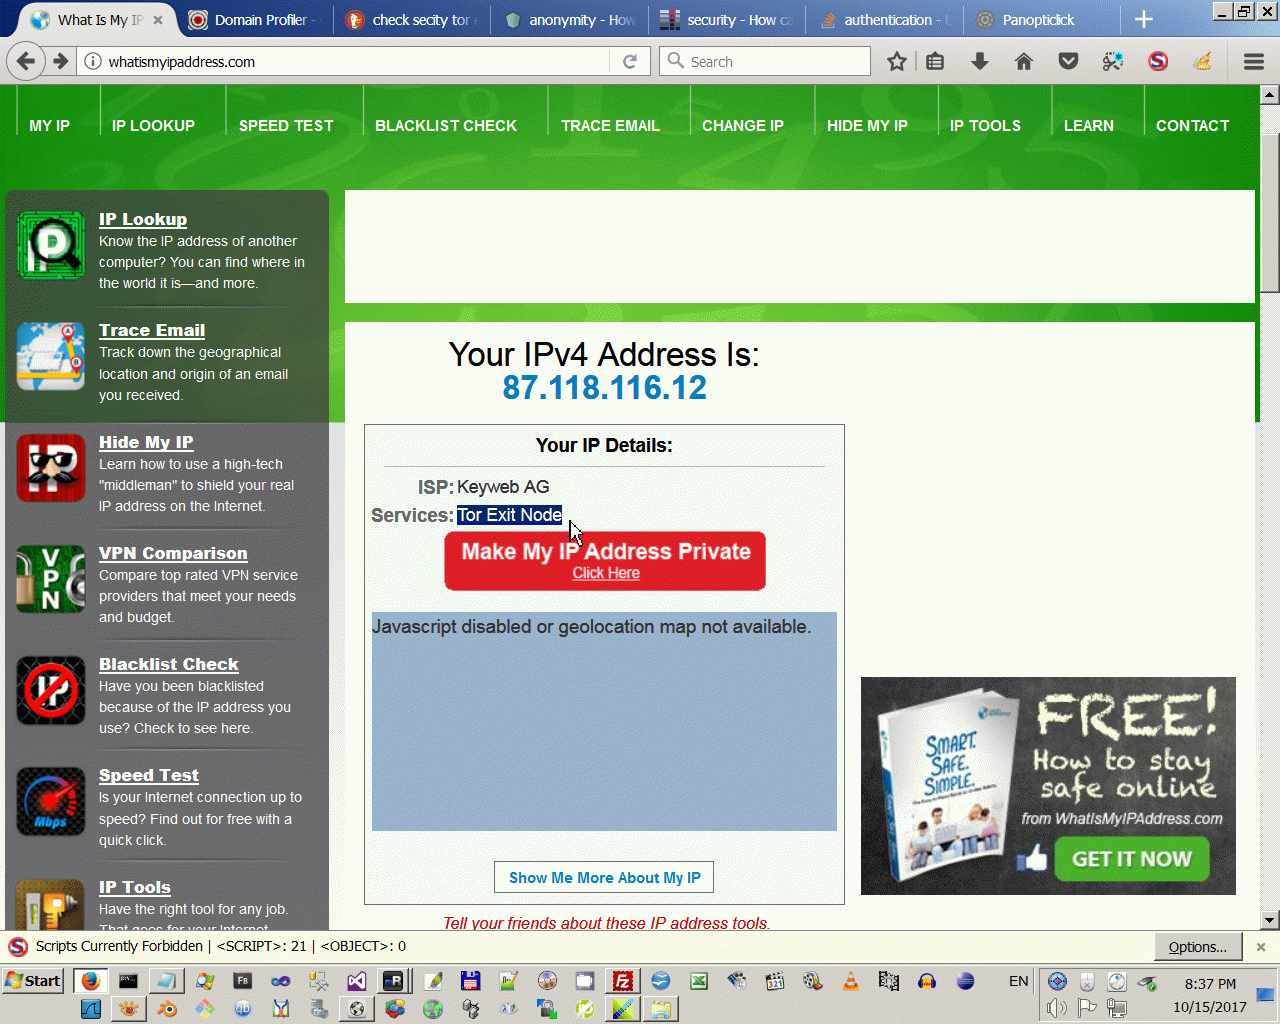Focus the browser Search box
The height and width of the screenshot is (1024, 1280).
click(x=765, y=61)
